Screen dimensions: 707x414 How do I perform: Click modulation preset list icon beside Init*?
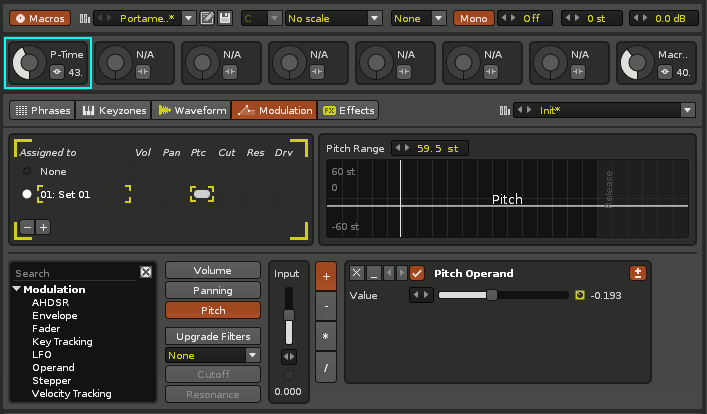(x=505, y=110)
